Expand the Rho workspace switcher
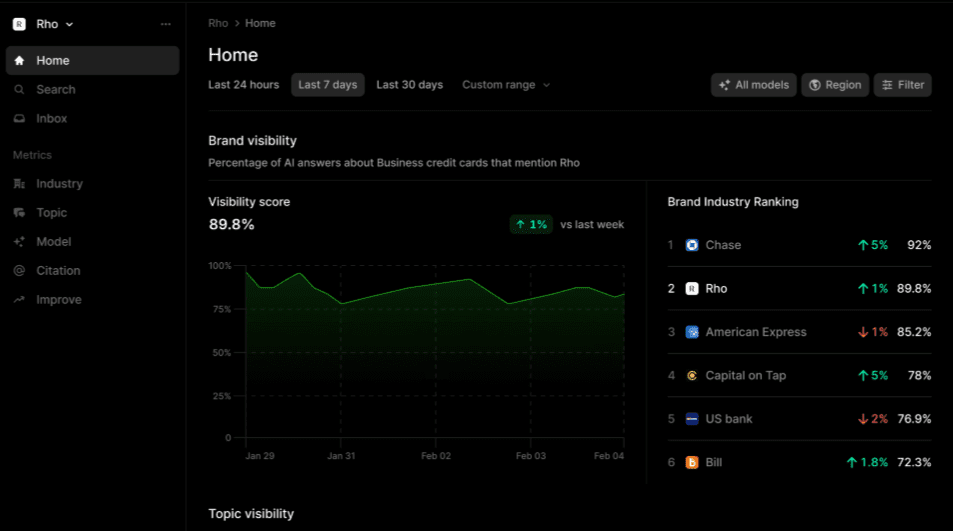 (45, 24)
